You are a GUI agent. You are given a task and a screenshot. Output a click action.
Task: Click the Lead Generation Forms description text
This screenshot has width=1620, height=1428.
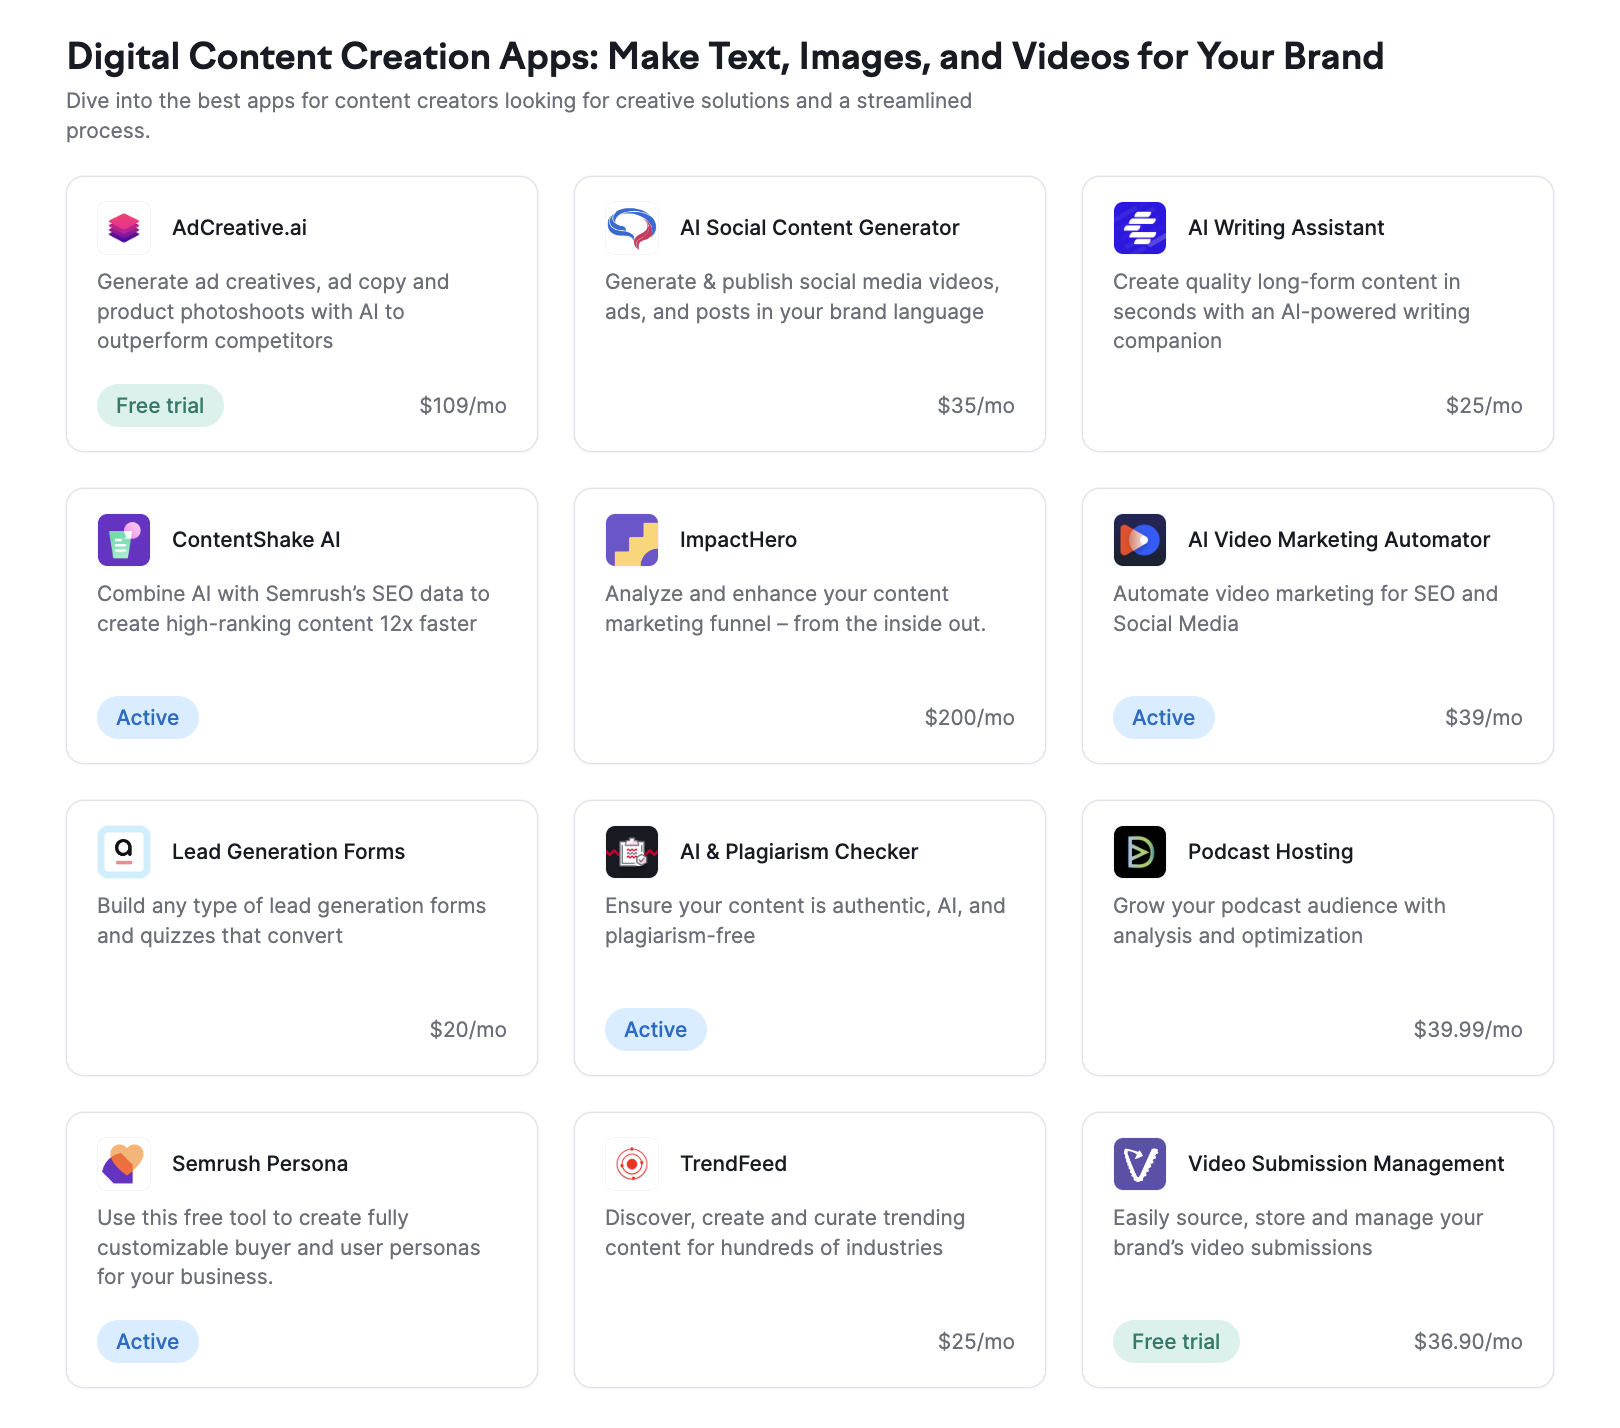tap(291, 921)
